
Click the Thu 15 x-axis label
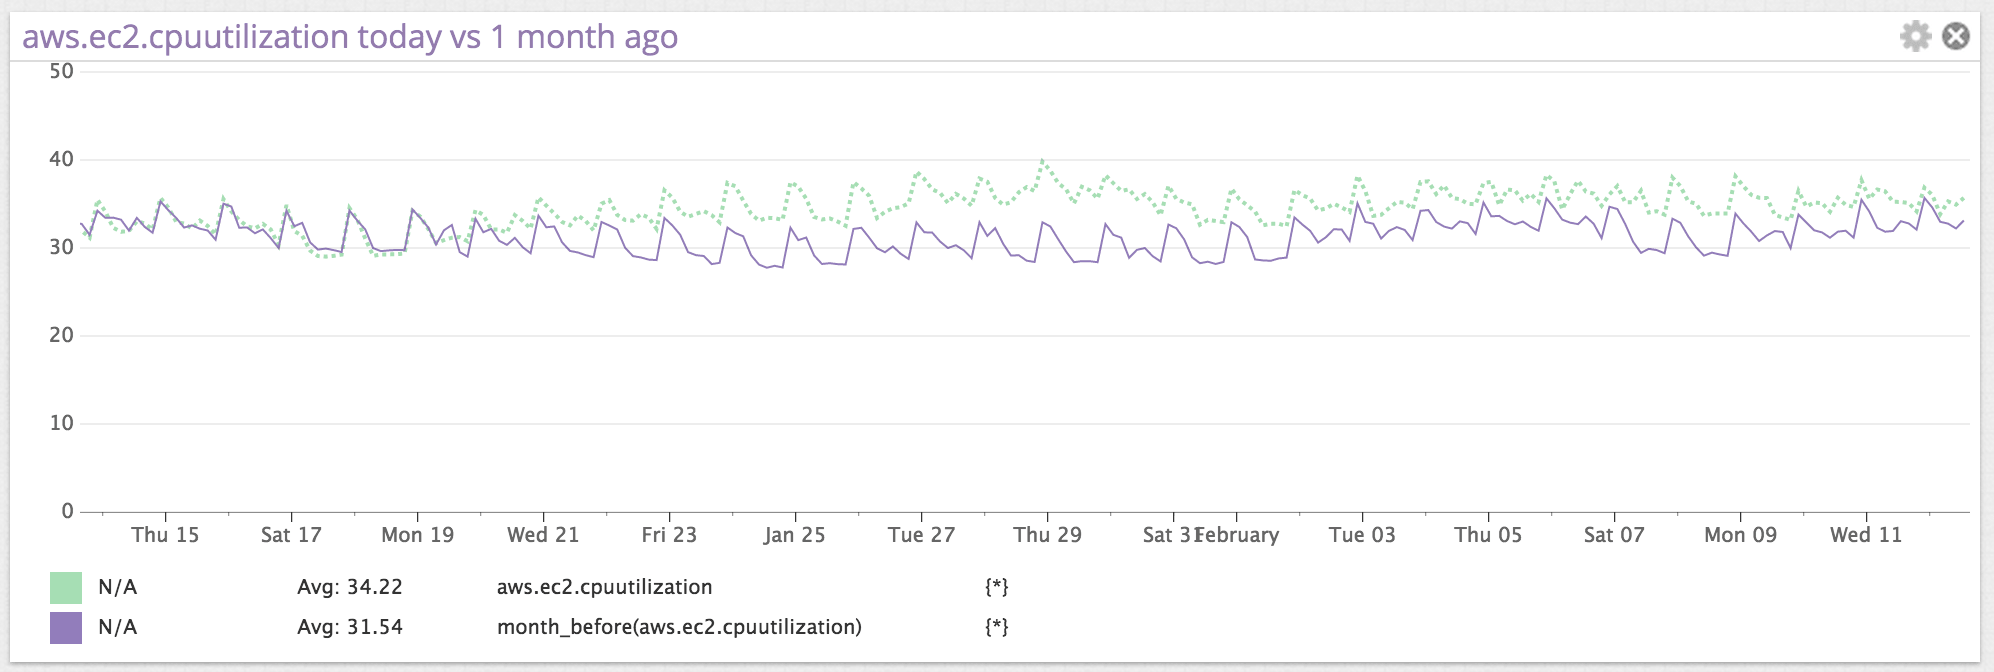pyautogui.click(x=165, y=535)
